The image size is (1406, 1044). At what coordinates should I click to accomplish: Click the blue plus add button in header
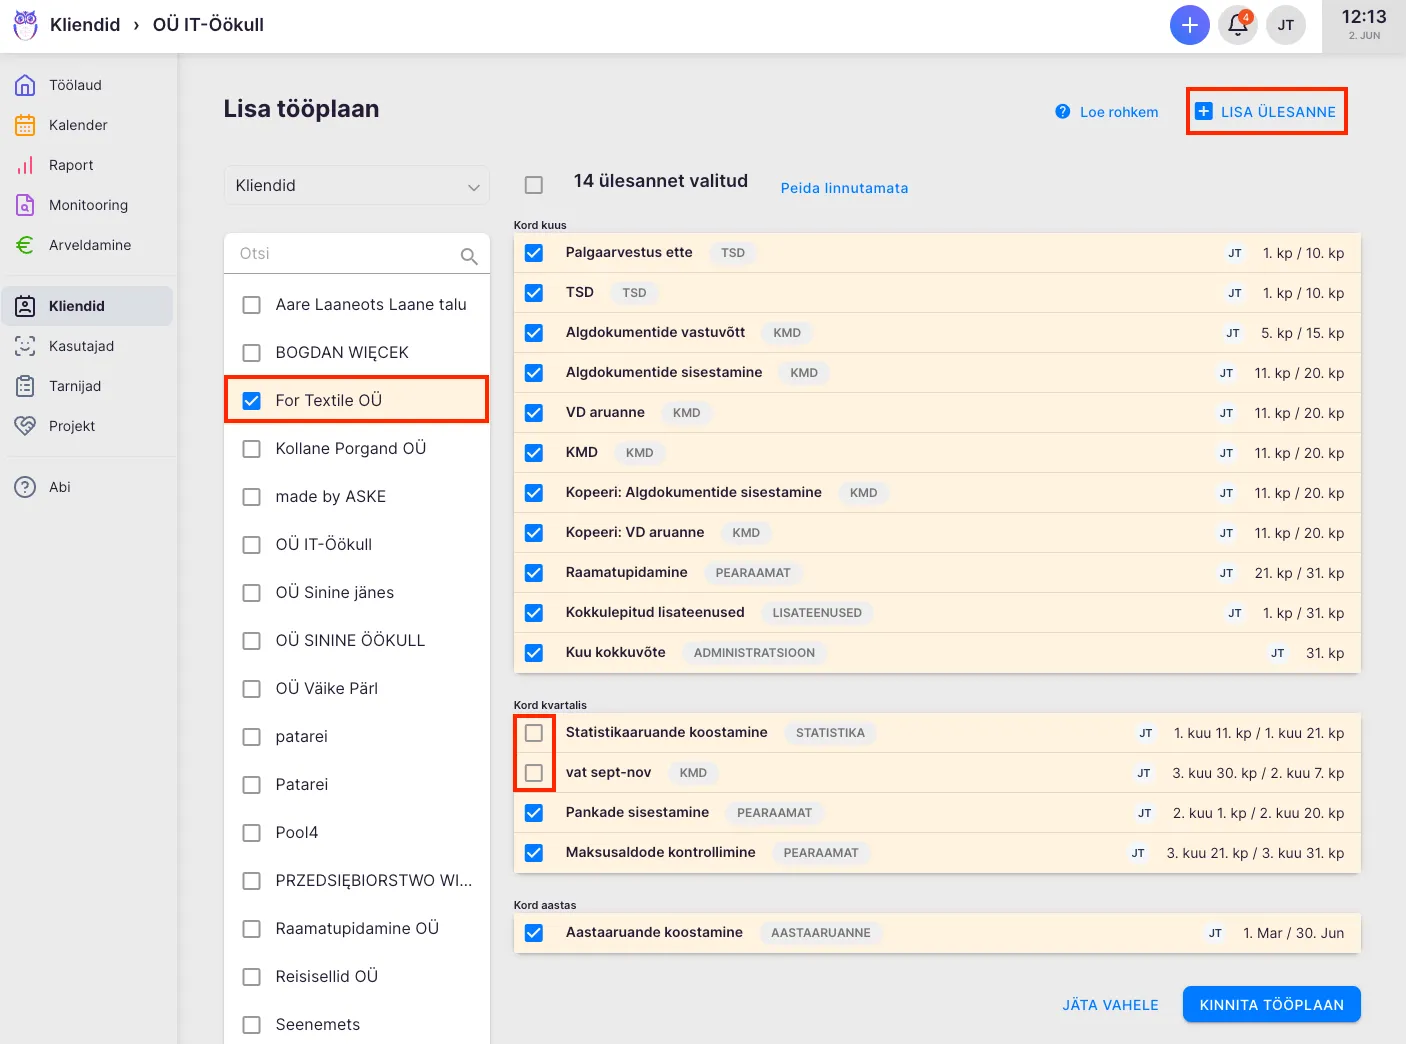(x=1189, y=25)
